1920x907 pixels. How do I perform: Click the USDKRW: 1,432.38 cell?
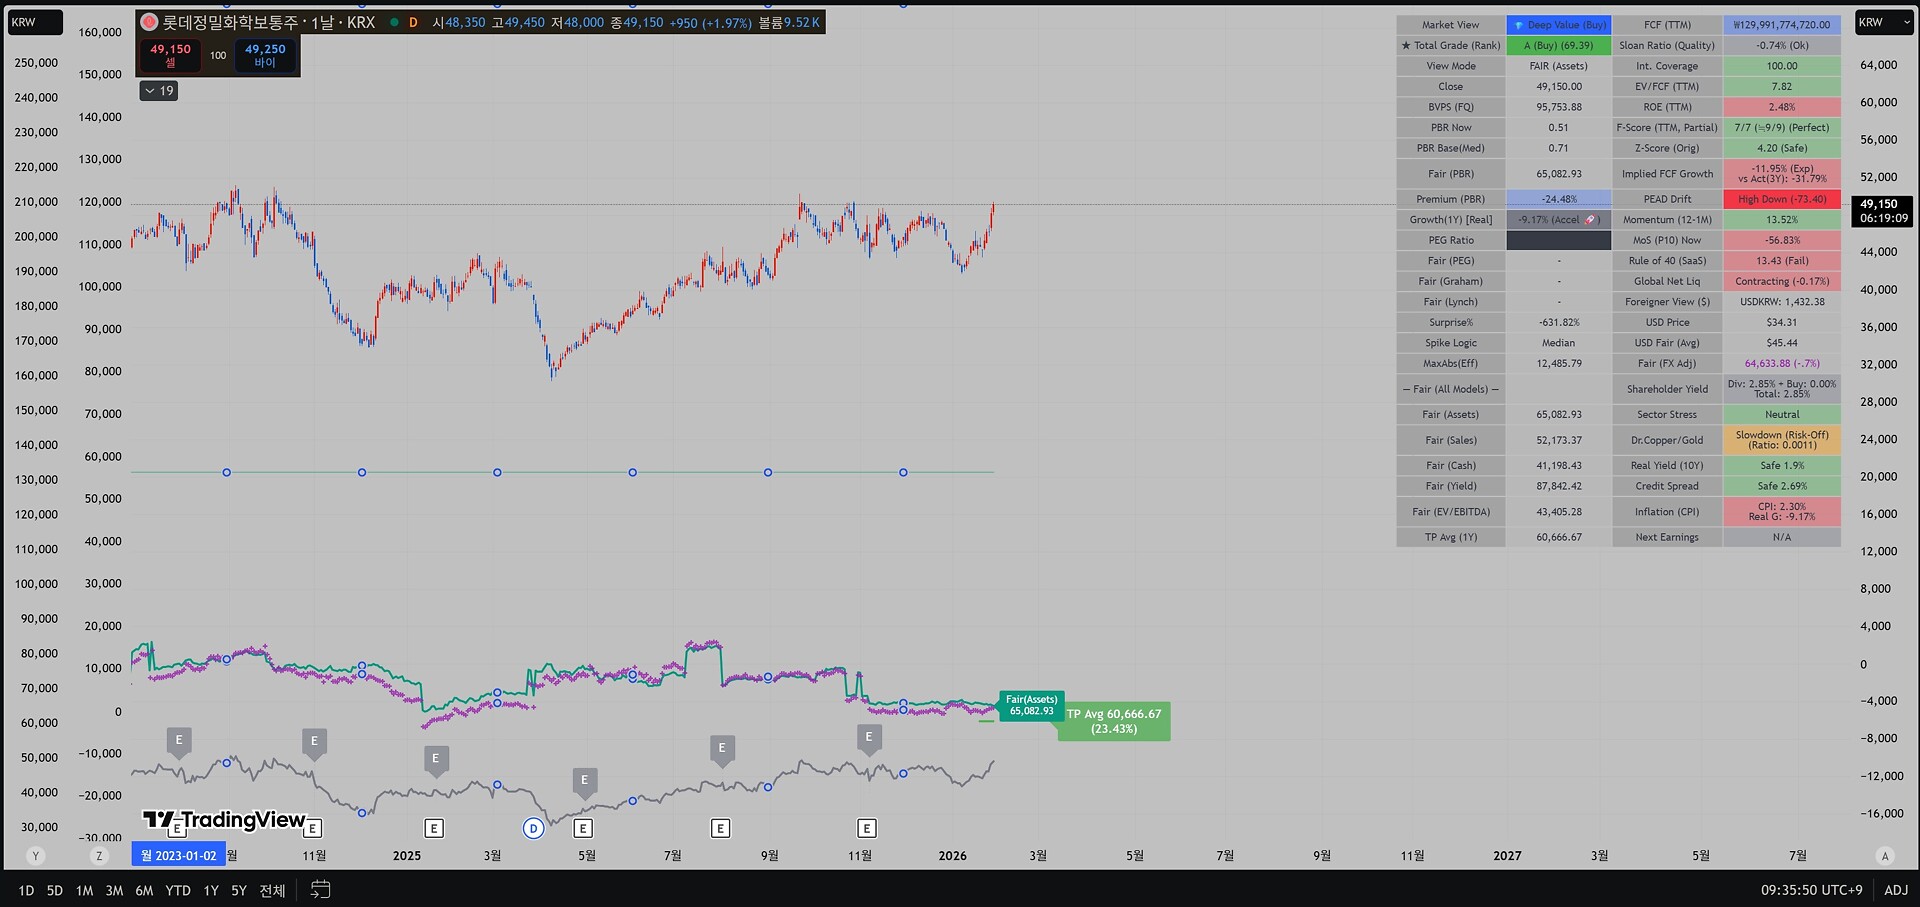(1782, 302)
